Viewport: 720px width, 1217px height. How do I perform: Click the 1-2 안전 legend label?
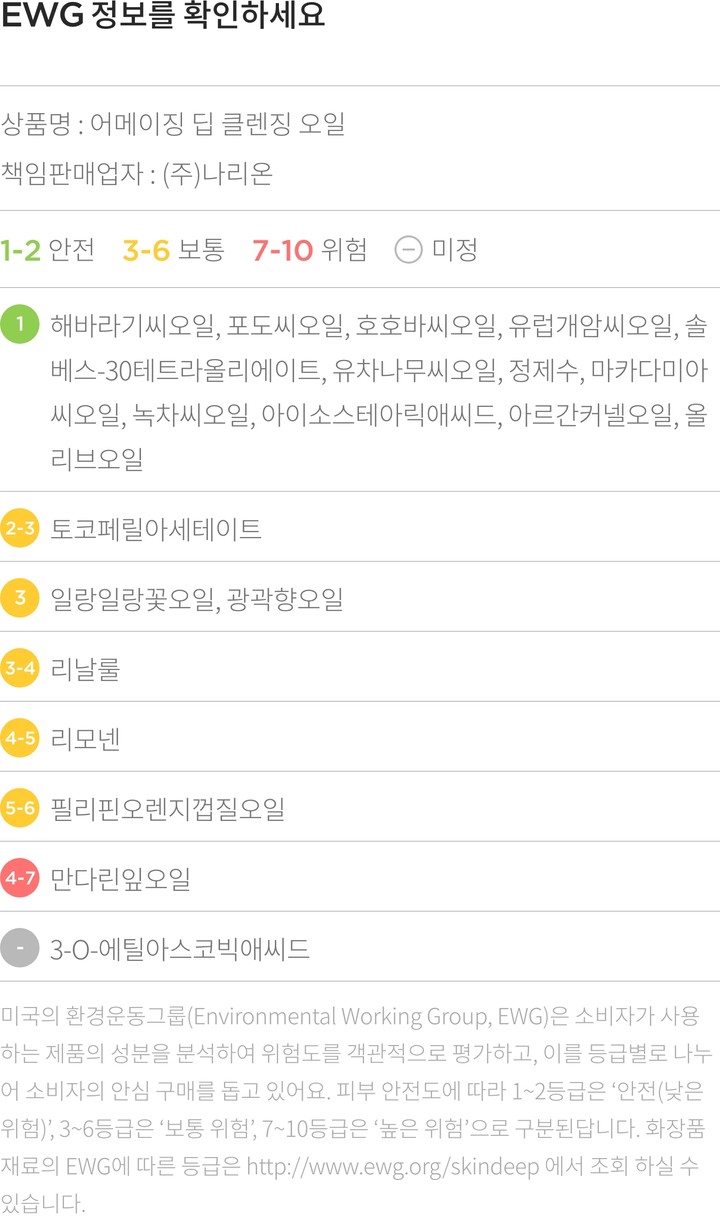click(x=47, y=249)
